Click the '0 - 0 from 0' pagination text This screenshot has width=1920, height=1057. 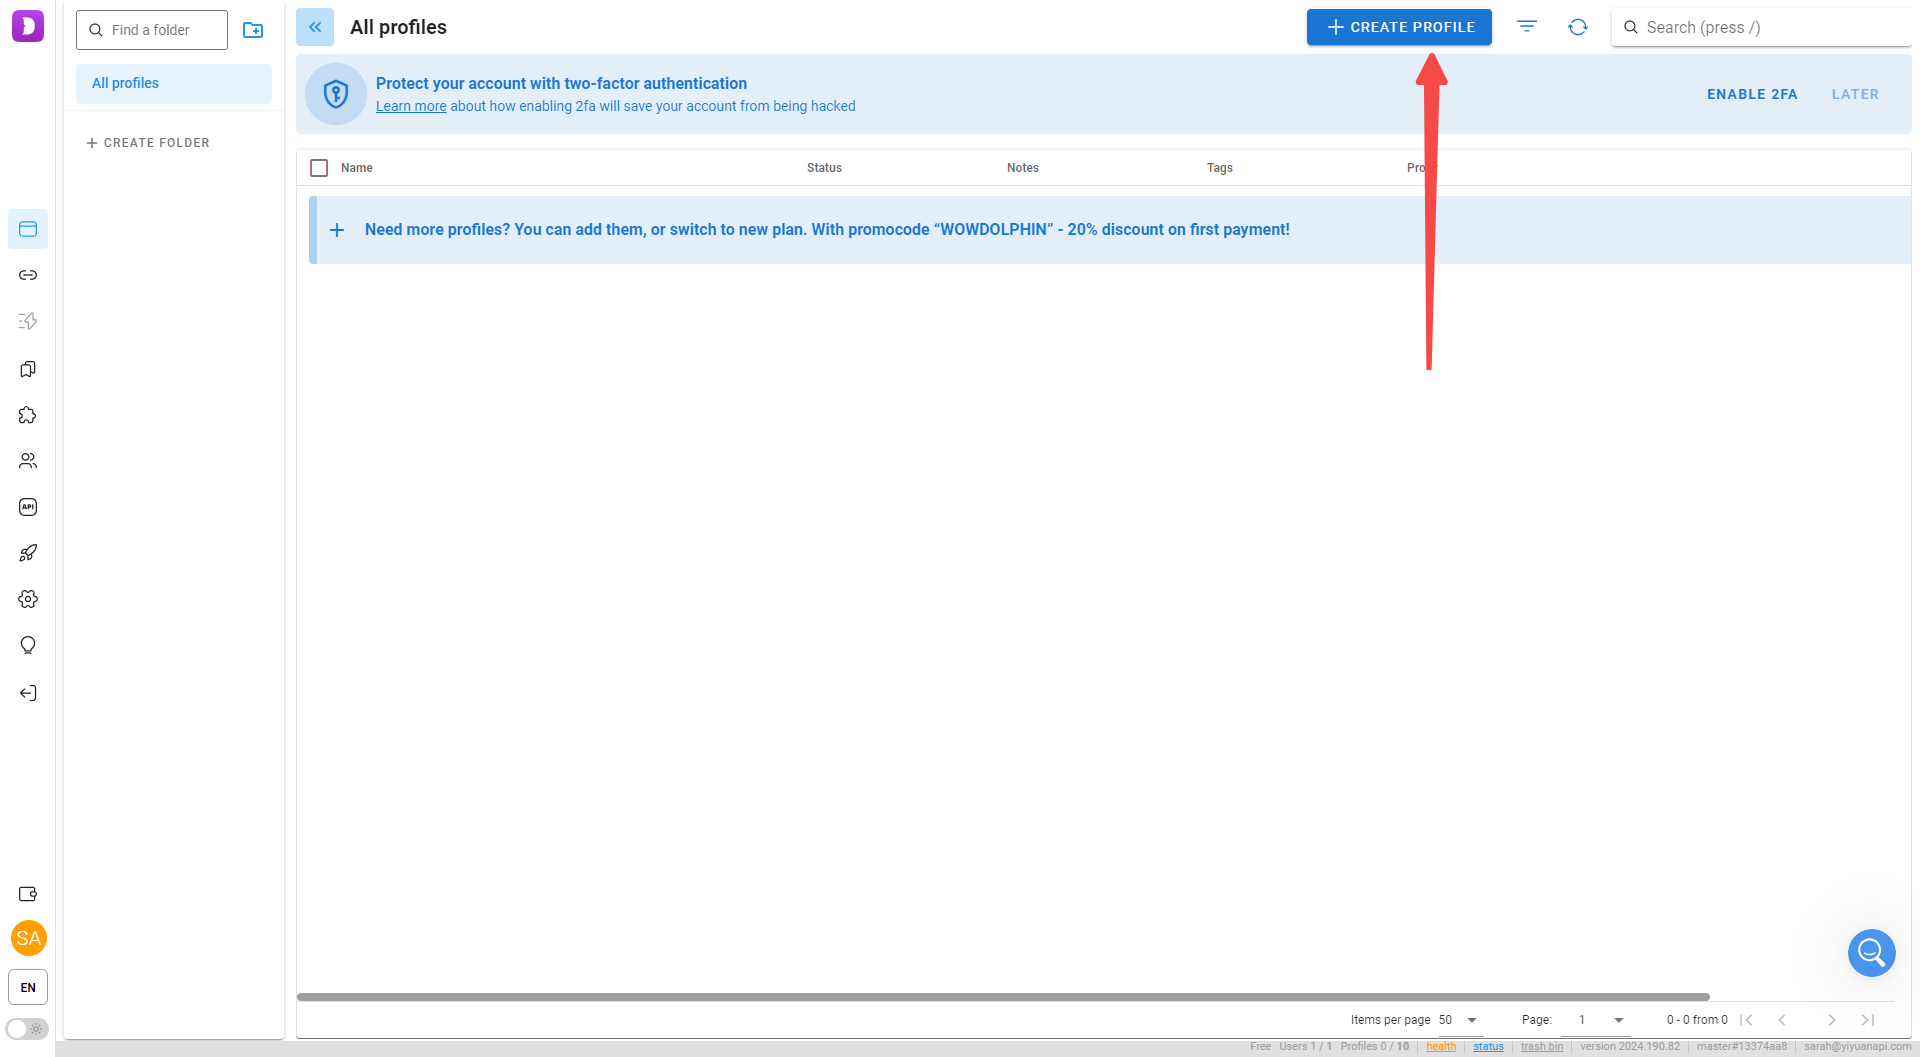(1697, 1020)
